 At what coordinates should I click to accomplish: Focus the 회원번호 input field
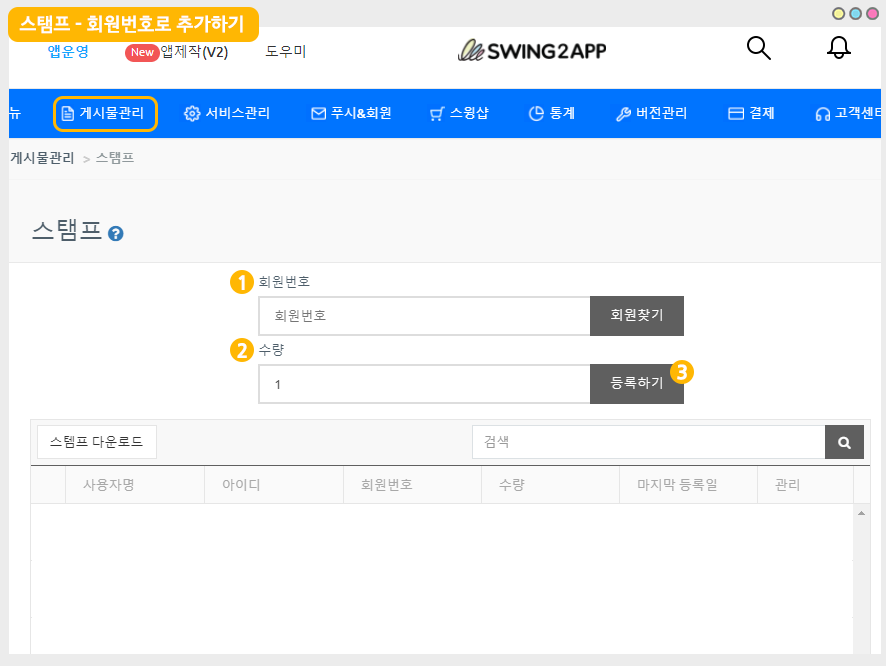click(424, 315)
